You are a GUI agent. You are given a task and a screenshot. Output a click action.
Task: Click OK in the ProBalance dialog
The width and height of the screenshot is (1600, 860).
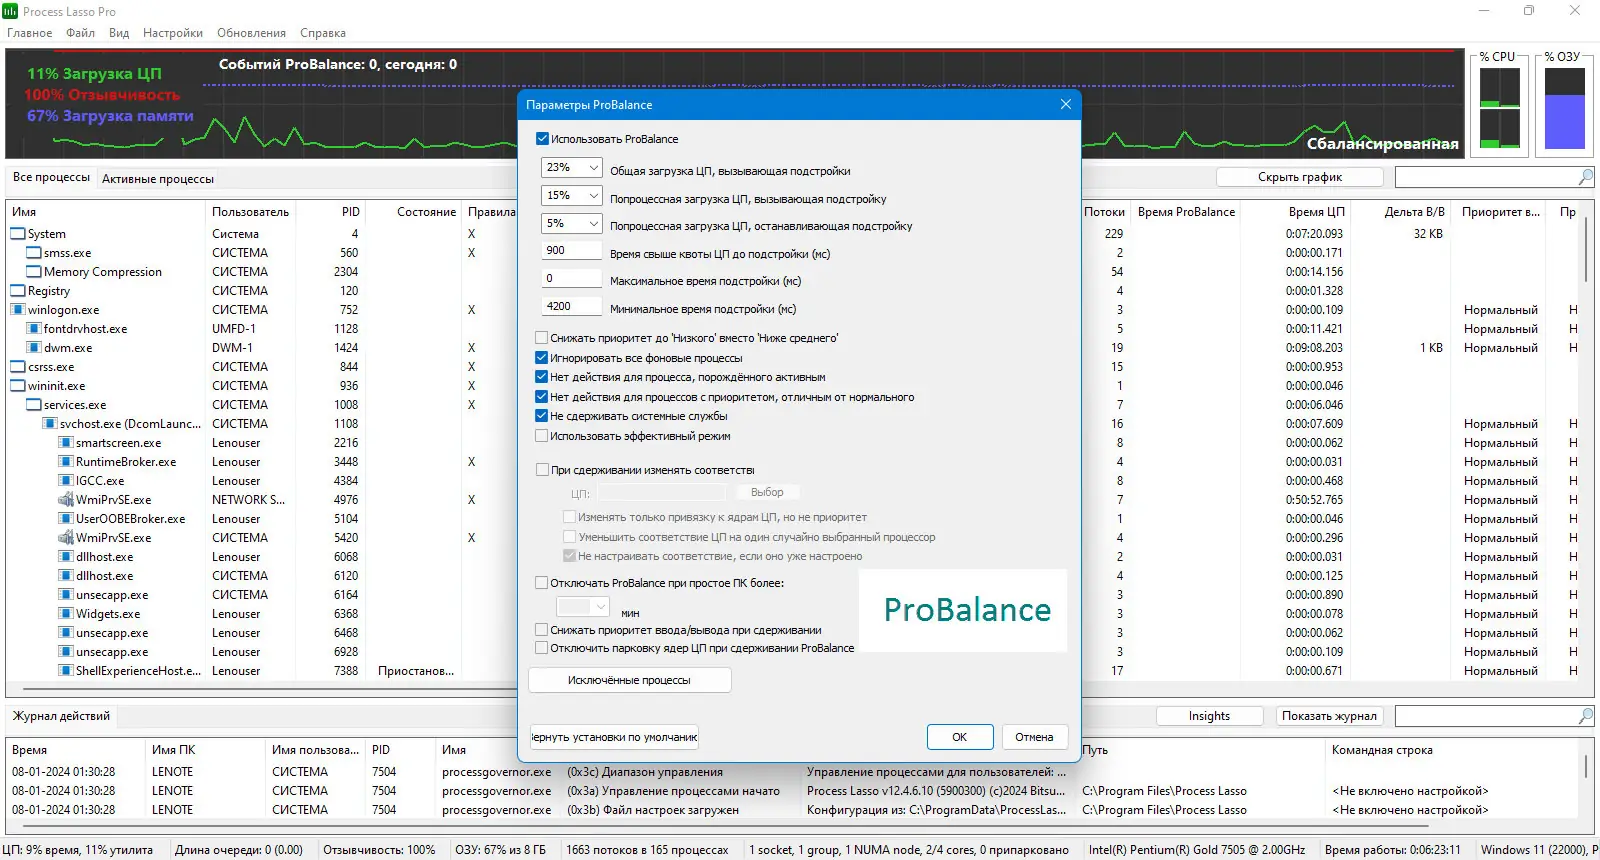point(960,737)
